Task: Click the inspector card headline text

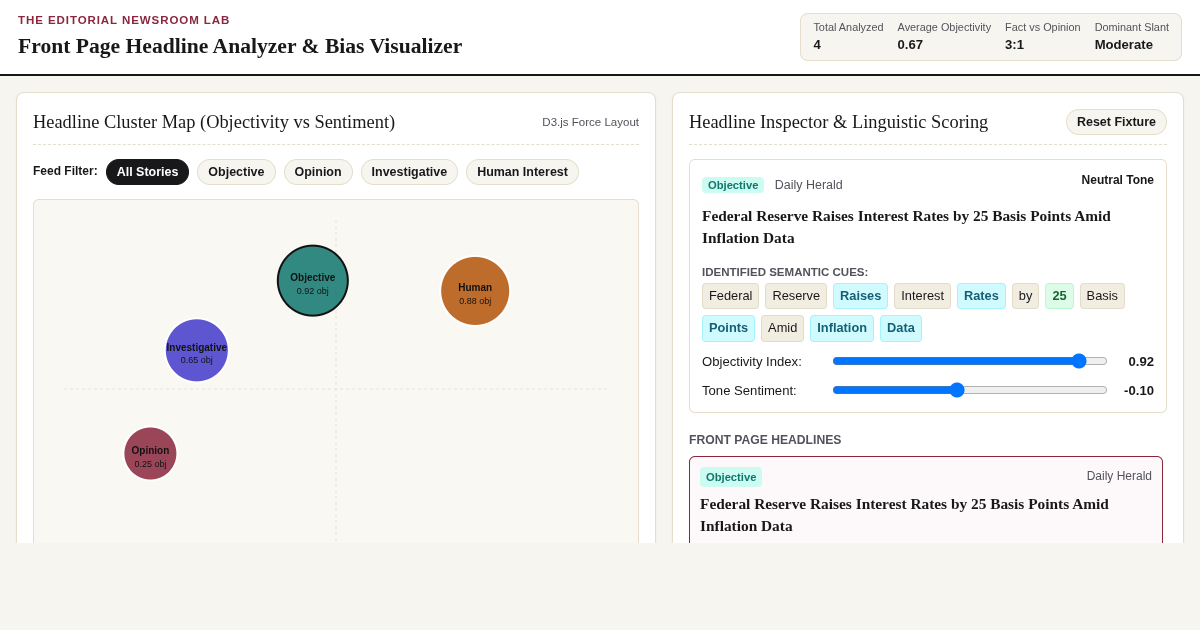Action: pyautogui.click(x=906, y=227)
